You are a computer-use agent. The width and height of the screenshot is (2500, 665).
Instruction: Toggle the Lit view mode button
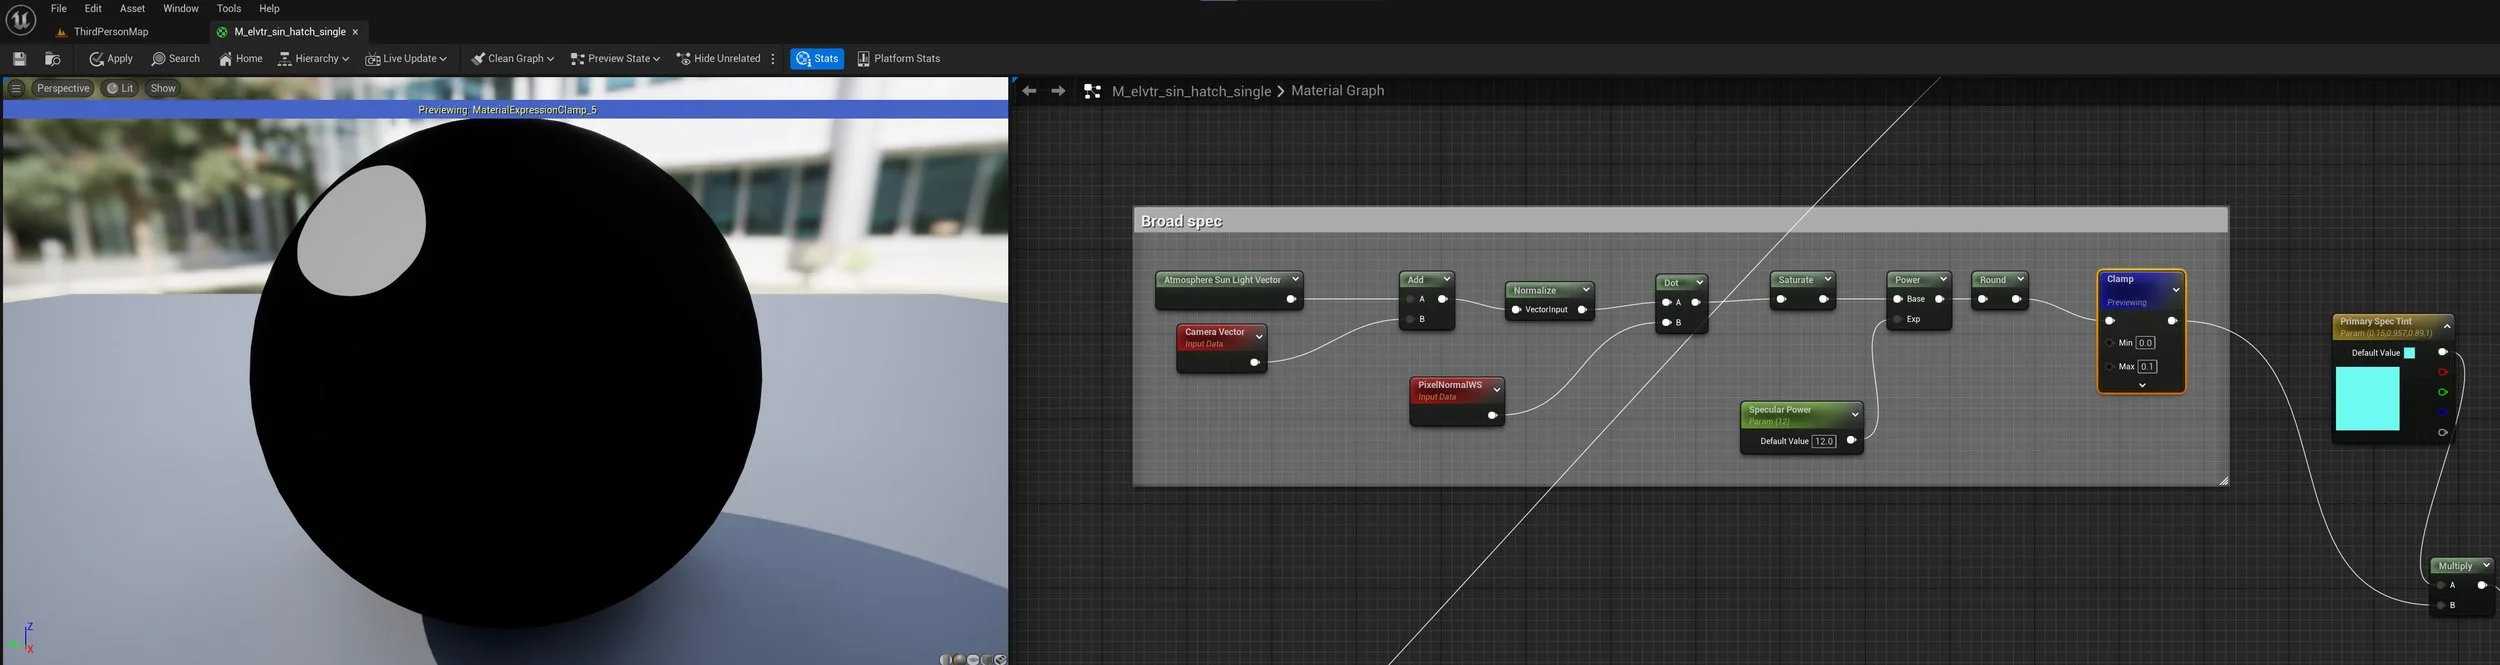pos(120,88)
